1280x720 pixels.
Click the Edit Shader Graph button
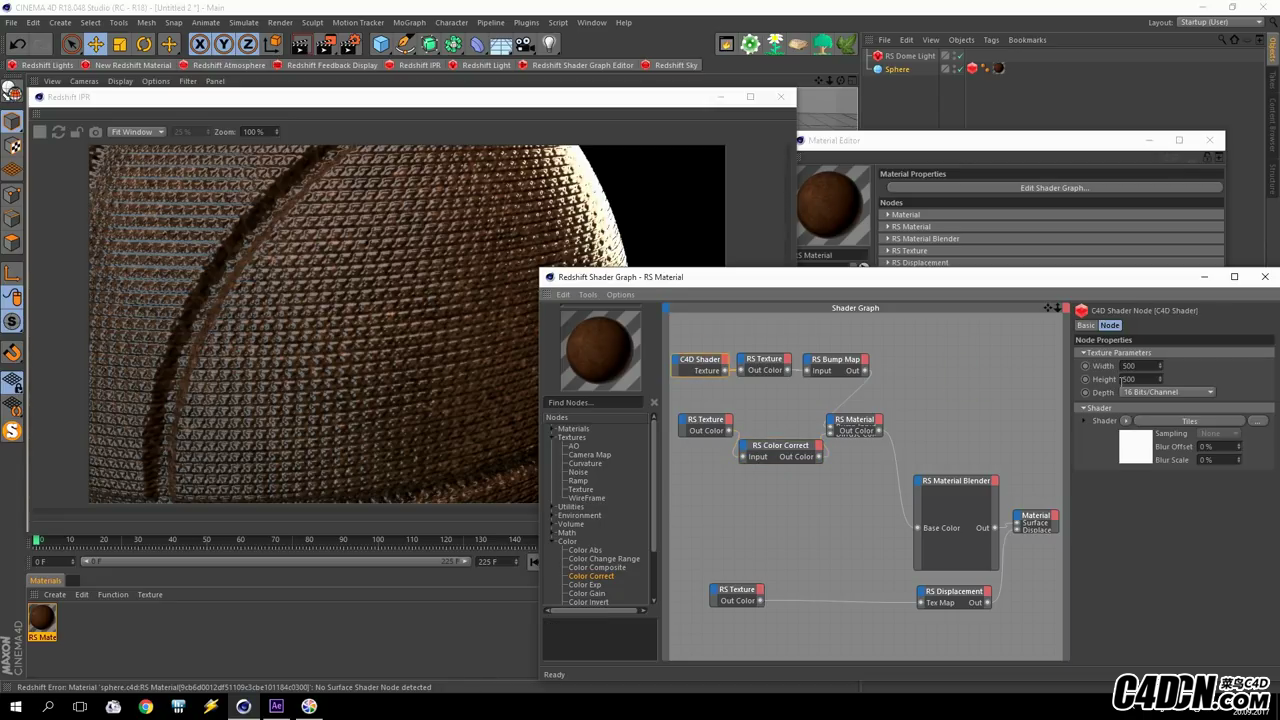click(x=1054, y=187)
